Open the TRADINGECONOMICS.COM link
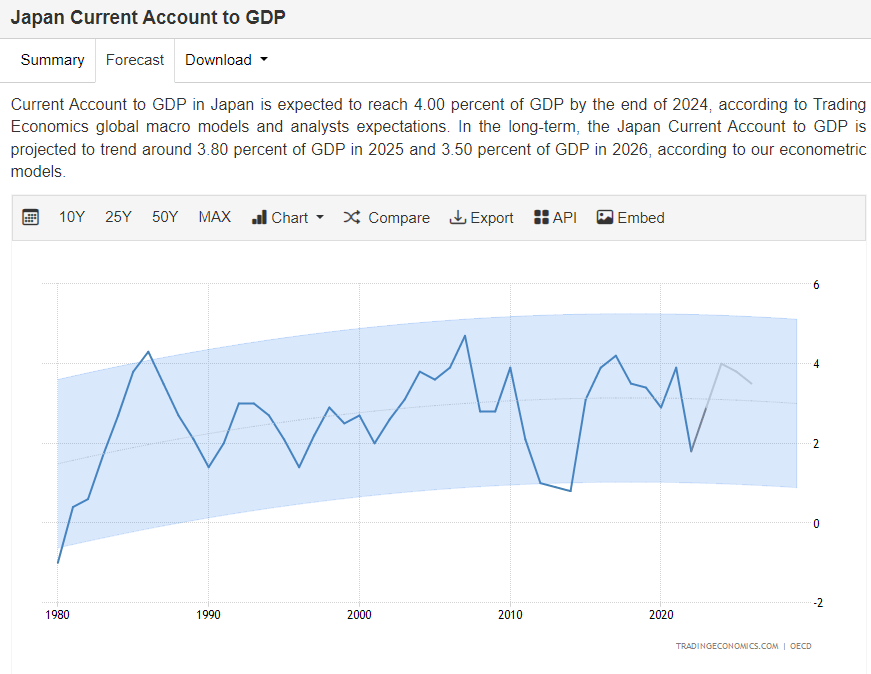Screen dimensions: 871x674 (726, 646)
